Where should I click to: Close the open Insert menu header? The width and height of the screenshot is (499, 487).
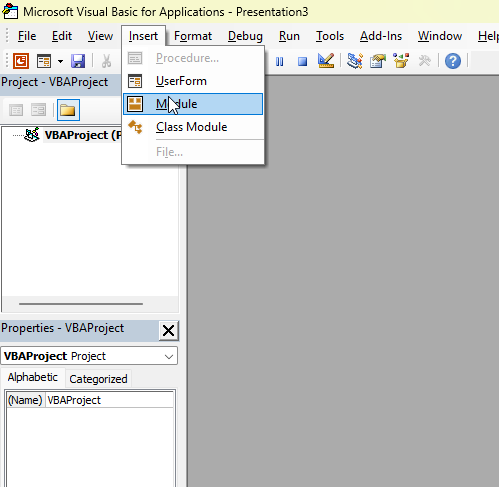143,36
